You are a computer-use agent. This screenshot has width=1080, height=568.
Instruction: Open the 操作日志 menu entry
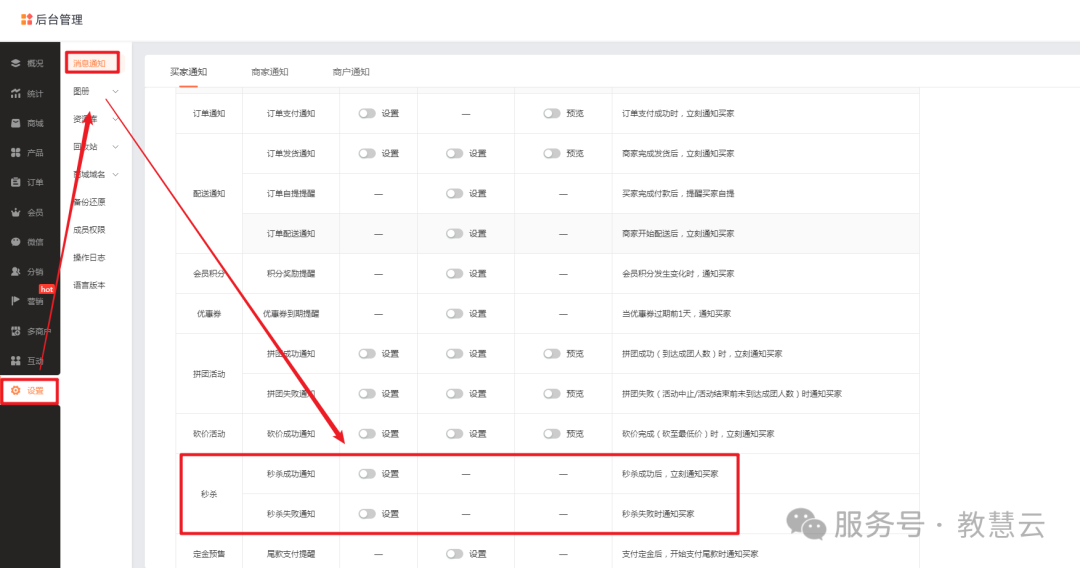89,257
